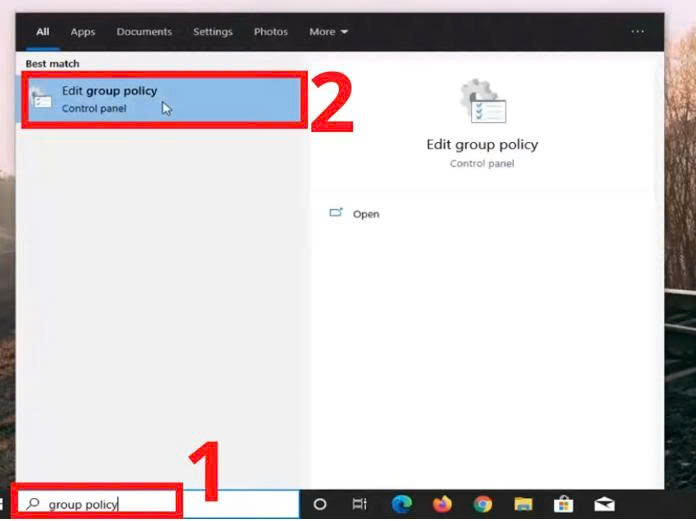Launch Firefox from the taskbar

(x=442, y=504)
